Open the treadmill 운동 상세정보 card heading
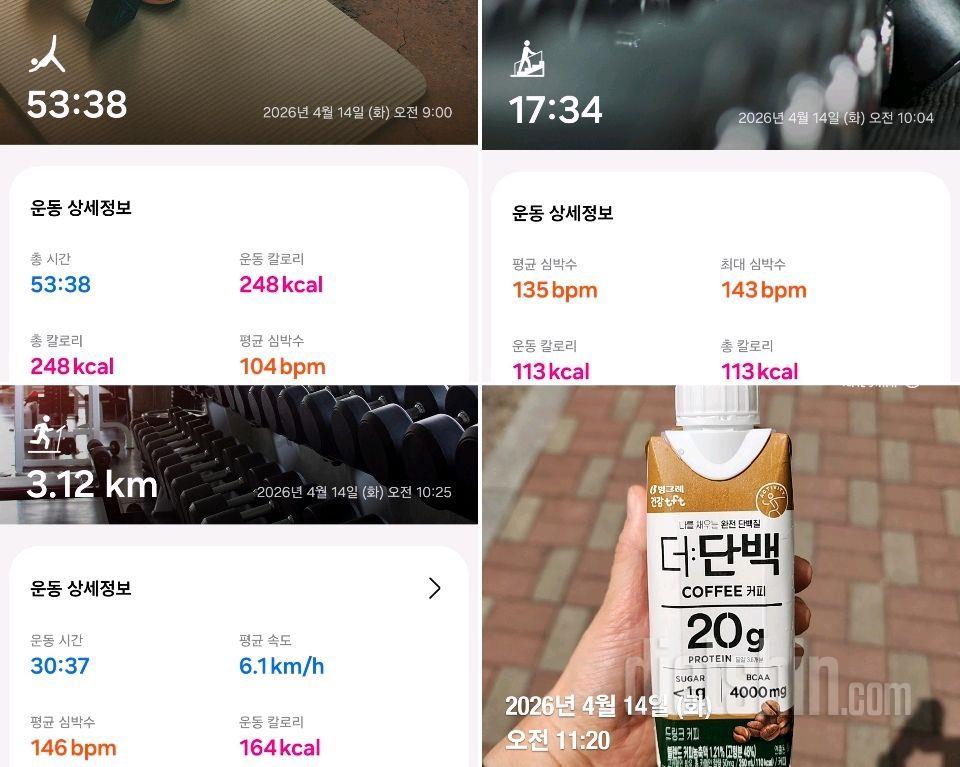This screenshot has width=960, height=767. click(x=81, y=588)
